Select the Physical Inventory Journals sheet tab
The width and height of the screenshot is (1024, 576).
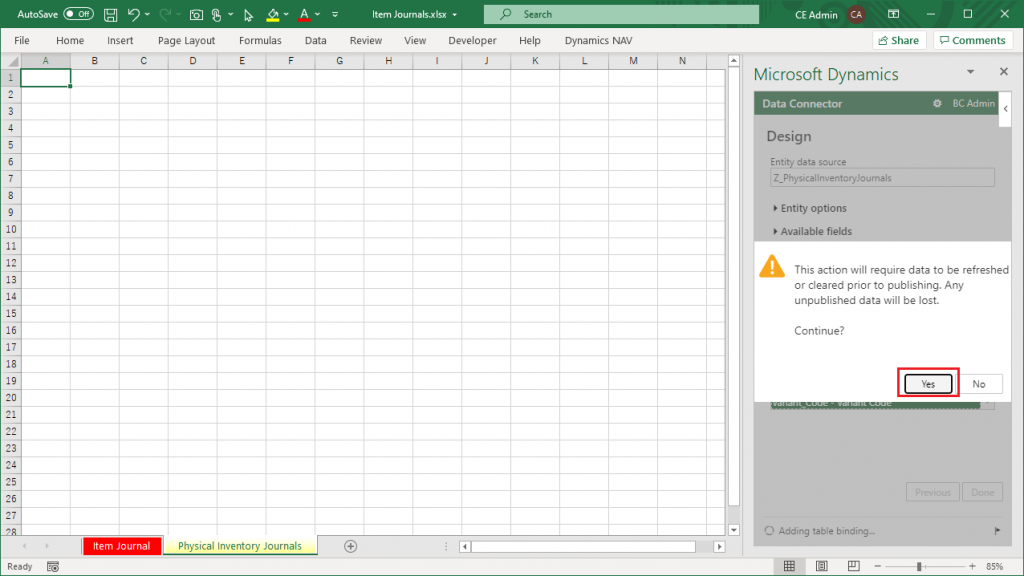click(x=240, y=546)
